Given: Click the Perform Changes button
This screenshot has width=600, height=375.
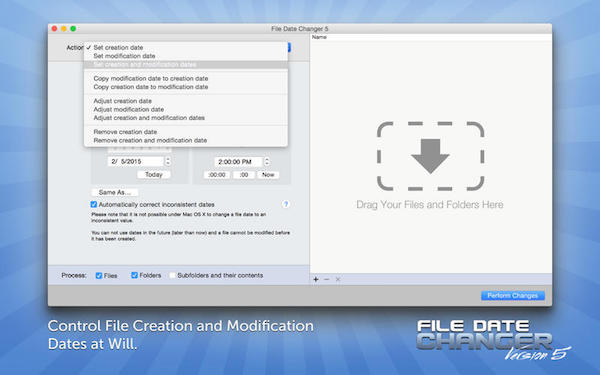Looking at the screenshot, I should point(513,295).
